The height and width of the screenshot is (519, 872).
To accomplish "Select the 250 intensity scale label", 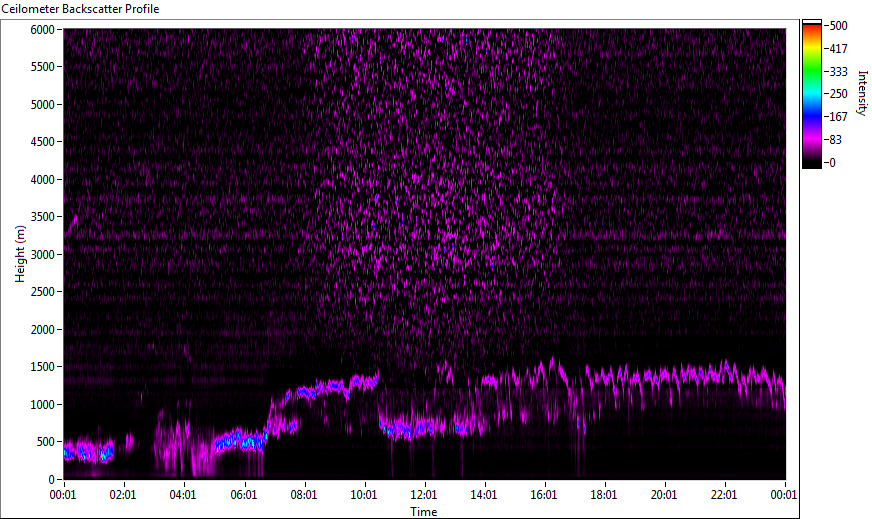I will pyautogui.click(x=838, y=94).
